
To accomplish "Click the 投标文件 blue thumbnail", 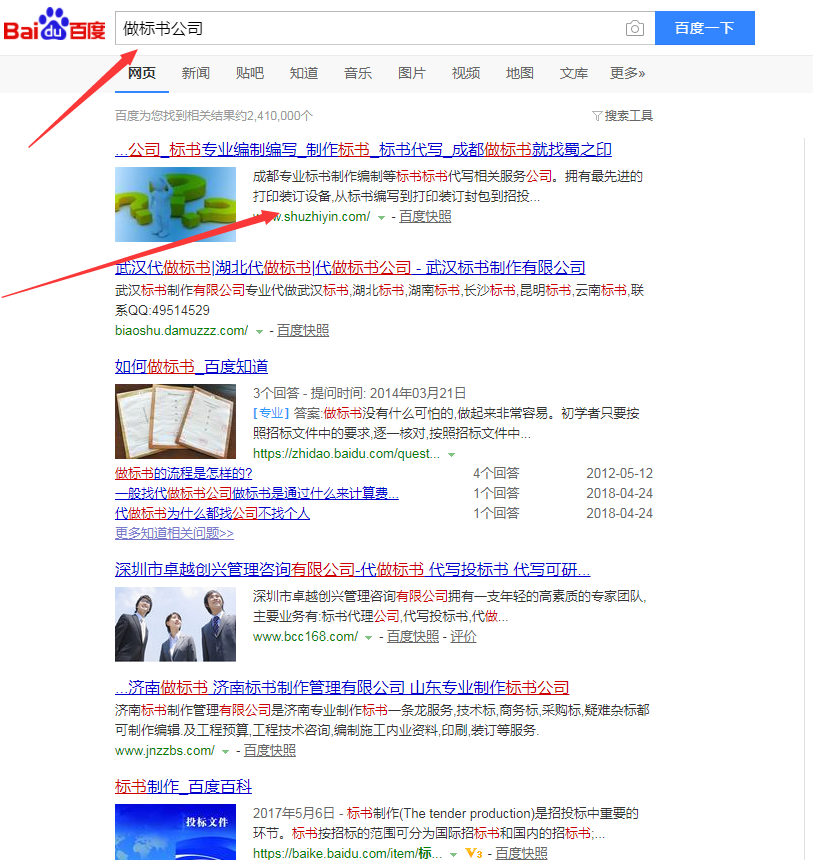I will point(176,832).
